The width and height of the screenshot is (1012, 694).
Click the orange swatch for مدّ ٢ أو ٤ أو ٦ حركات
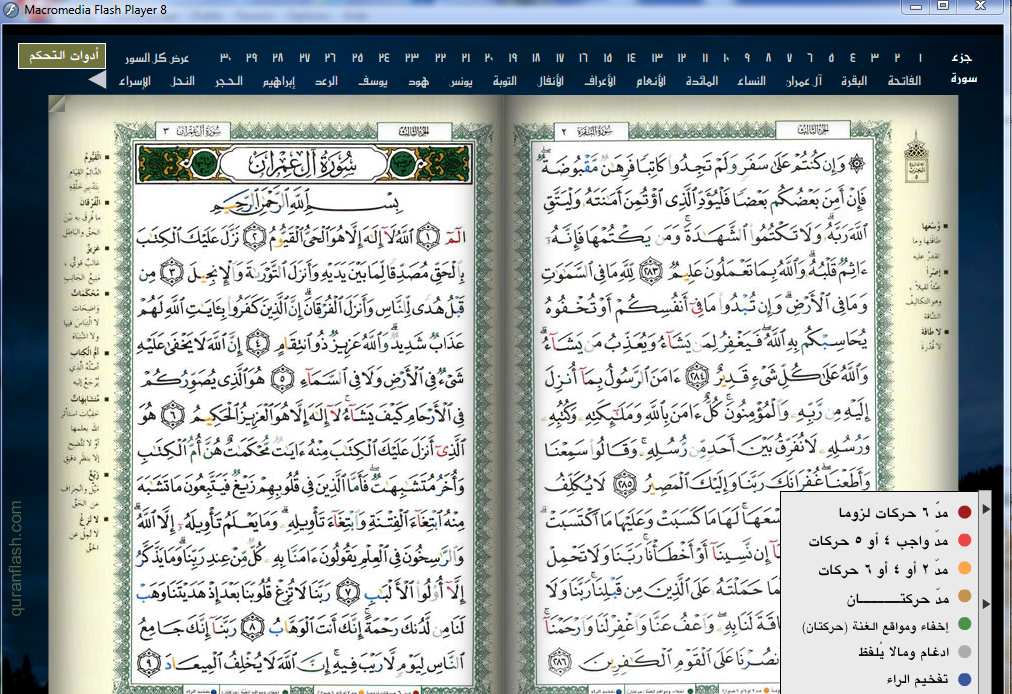(x=964, y=568)
